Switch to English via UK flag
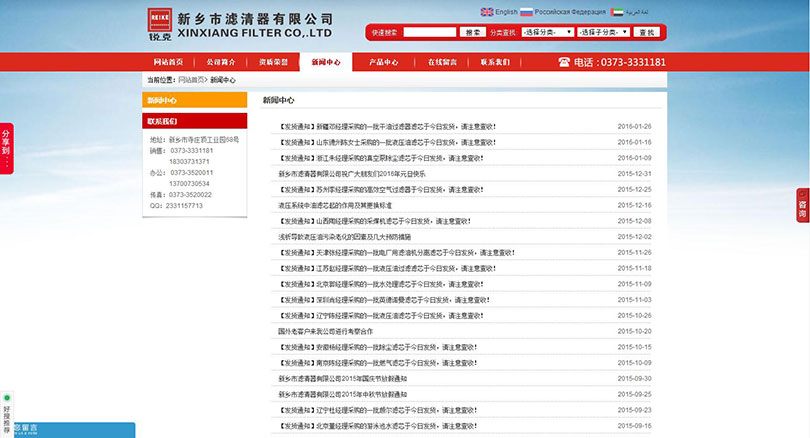 [487, 12]
